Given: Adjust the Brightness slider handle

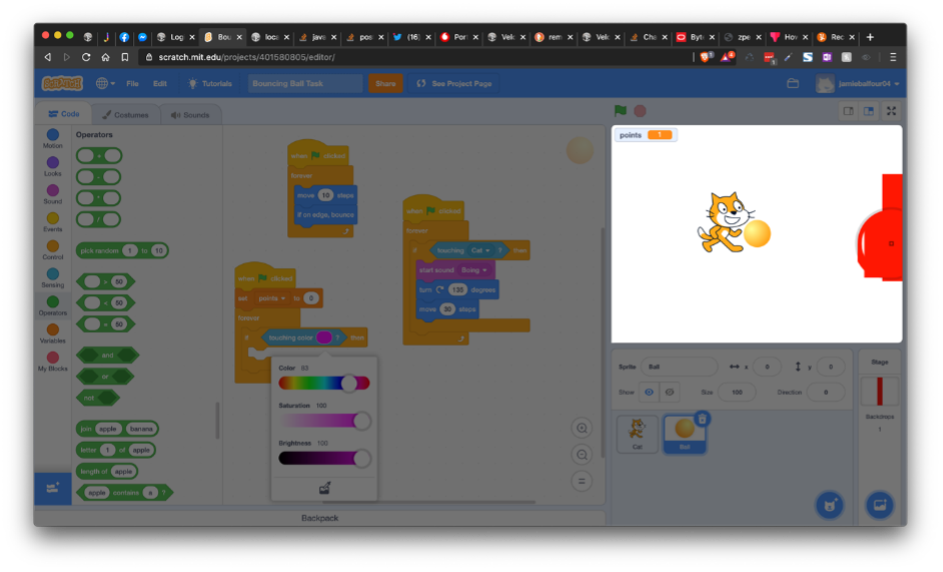Looking at the screenshot, I should pos(361,459).
